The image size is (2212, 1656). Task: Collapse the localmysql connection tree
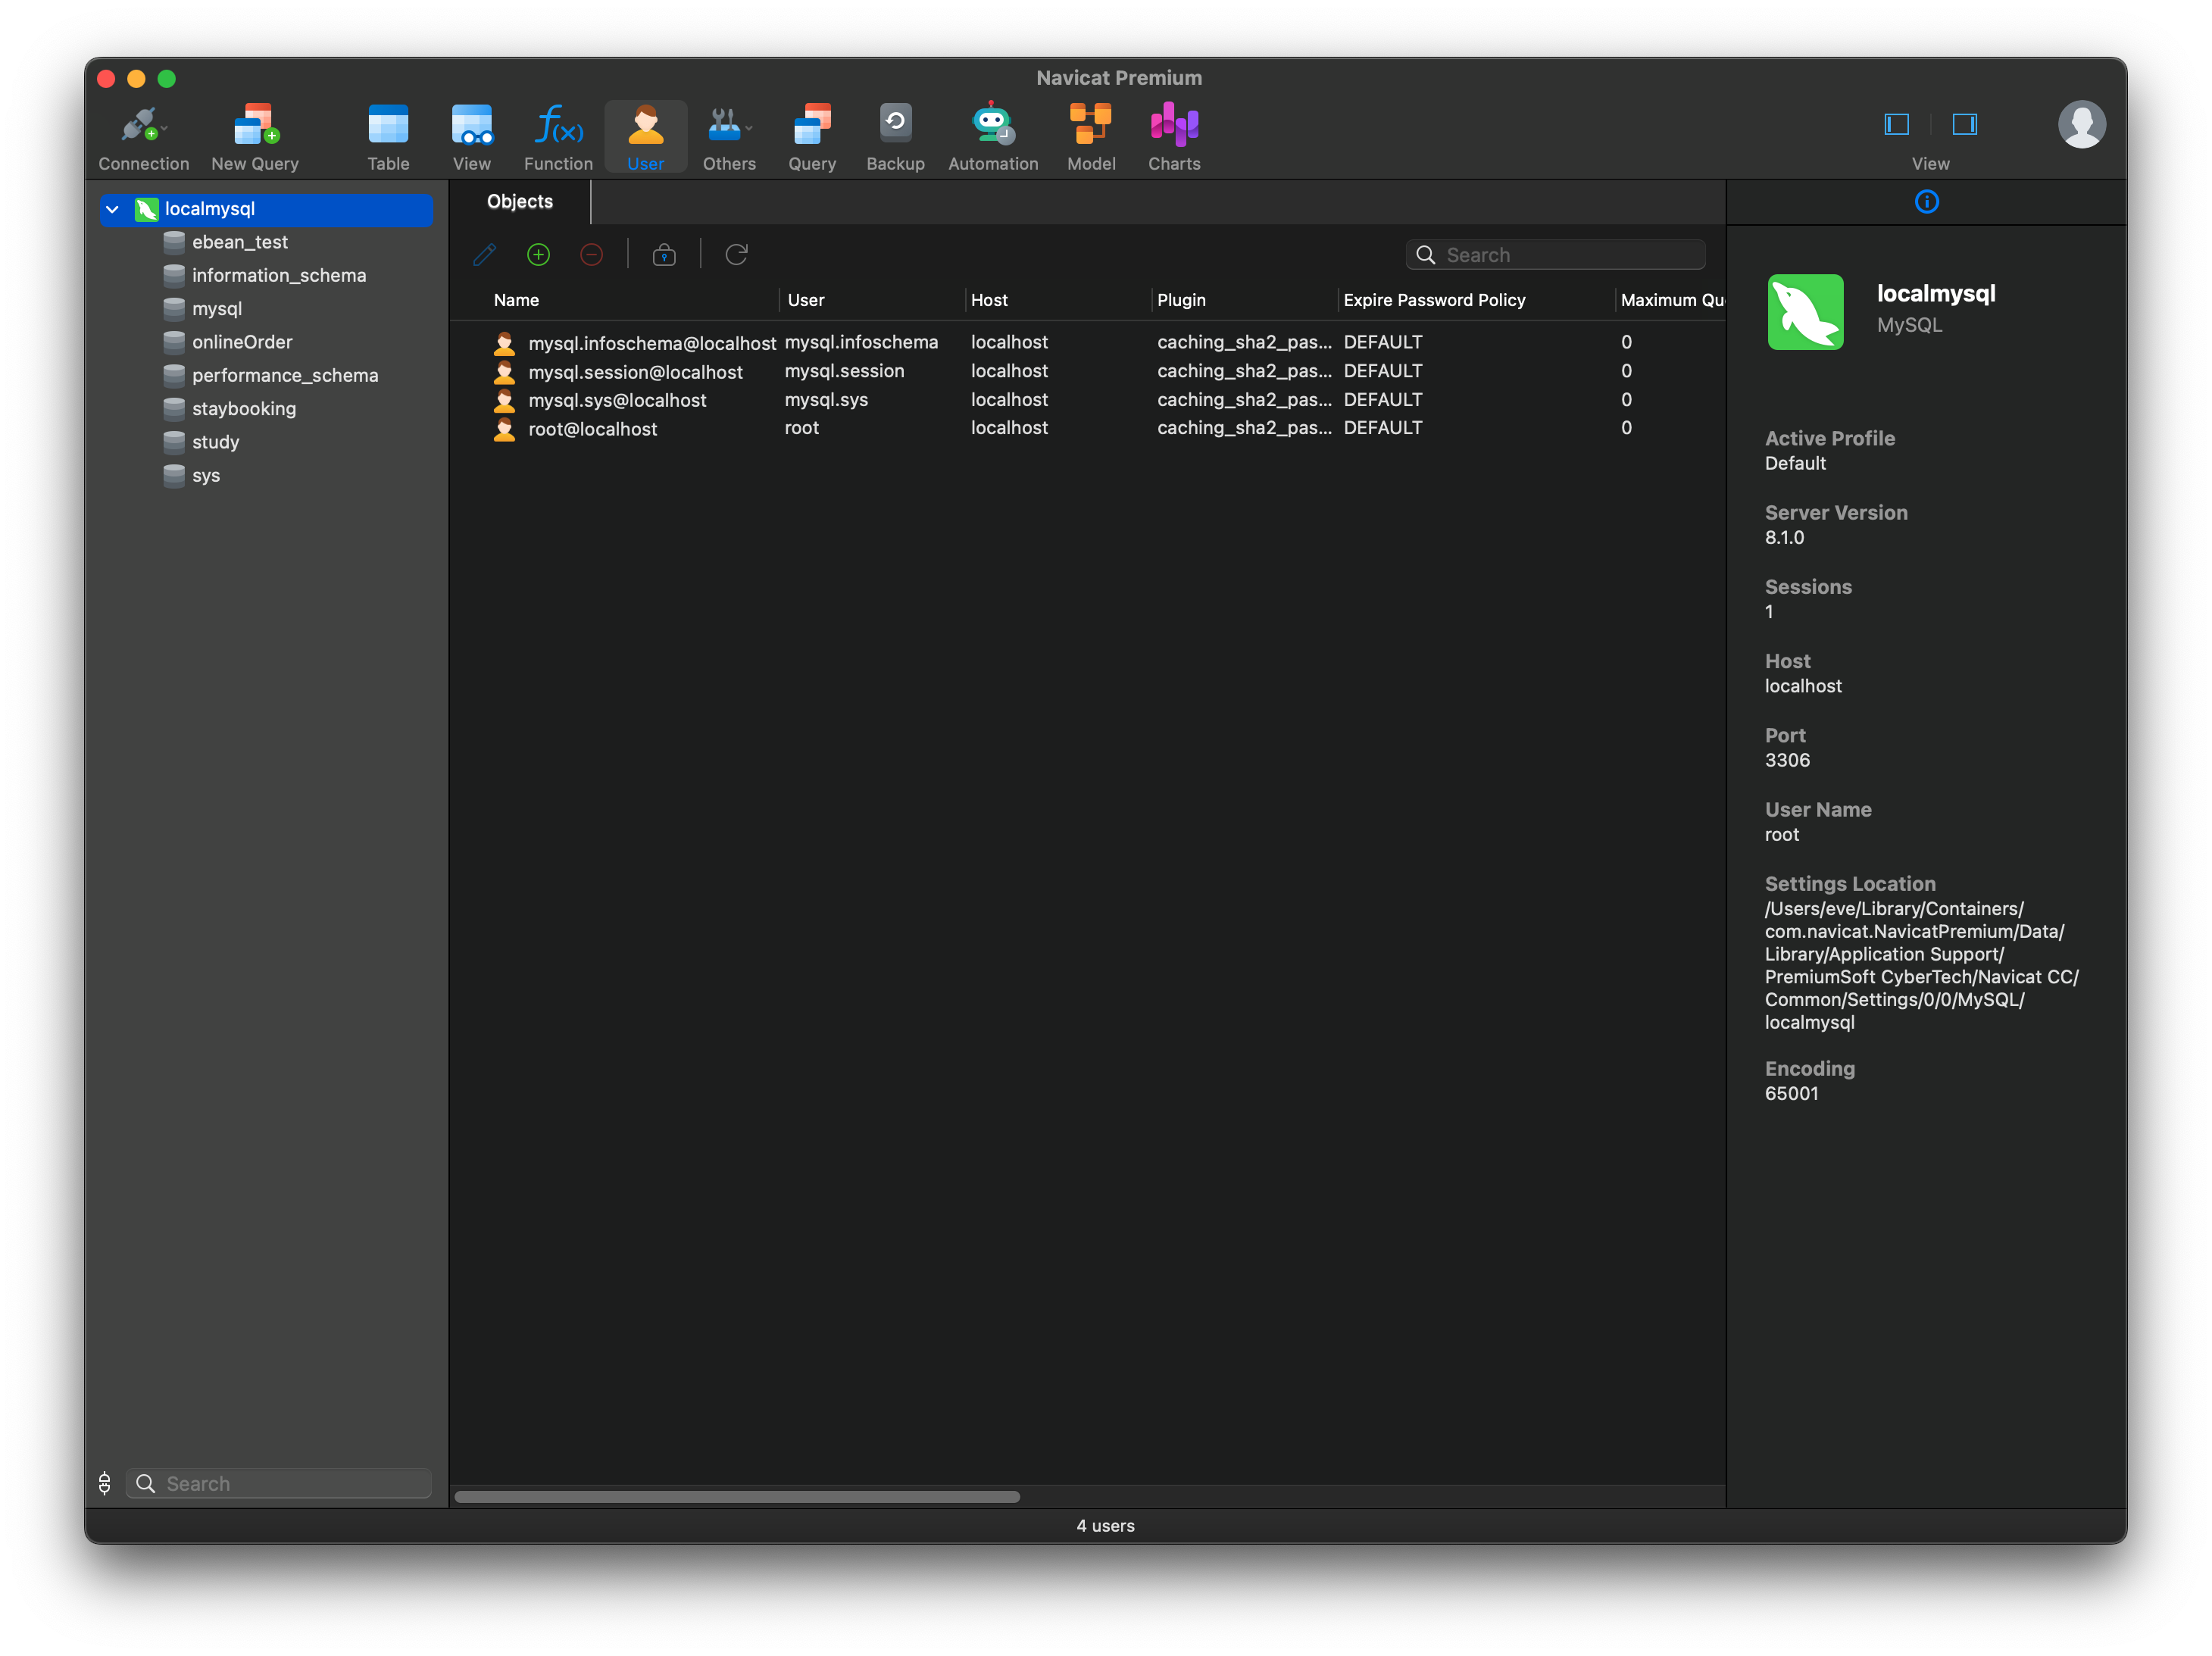113,209
